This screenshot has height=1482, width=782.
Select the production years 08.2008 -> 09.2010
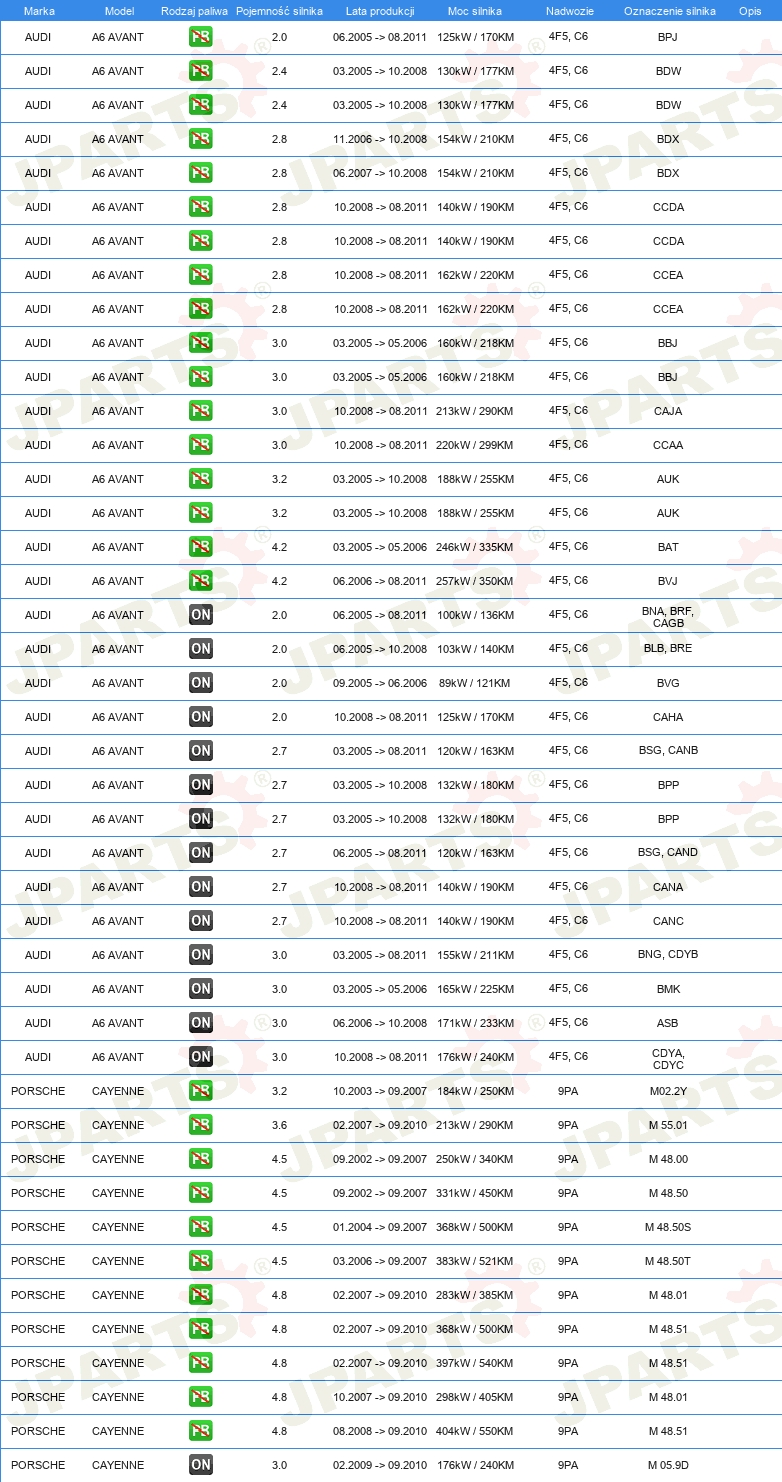point(380,1431)
